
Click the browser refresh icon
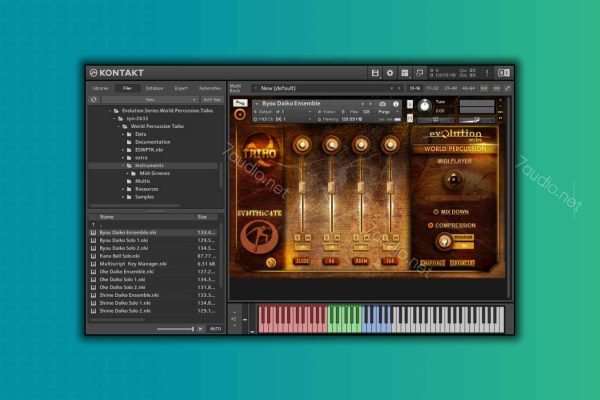tap(93, 100)
